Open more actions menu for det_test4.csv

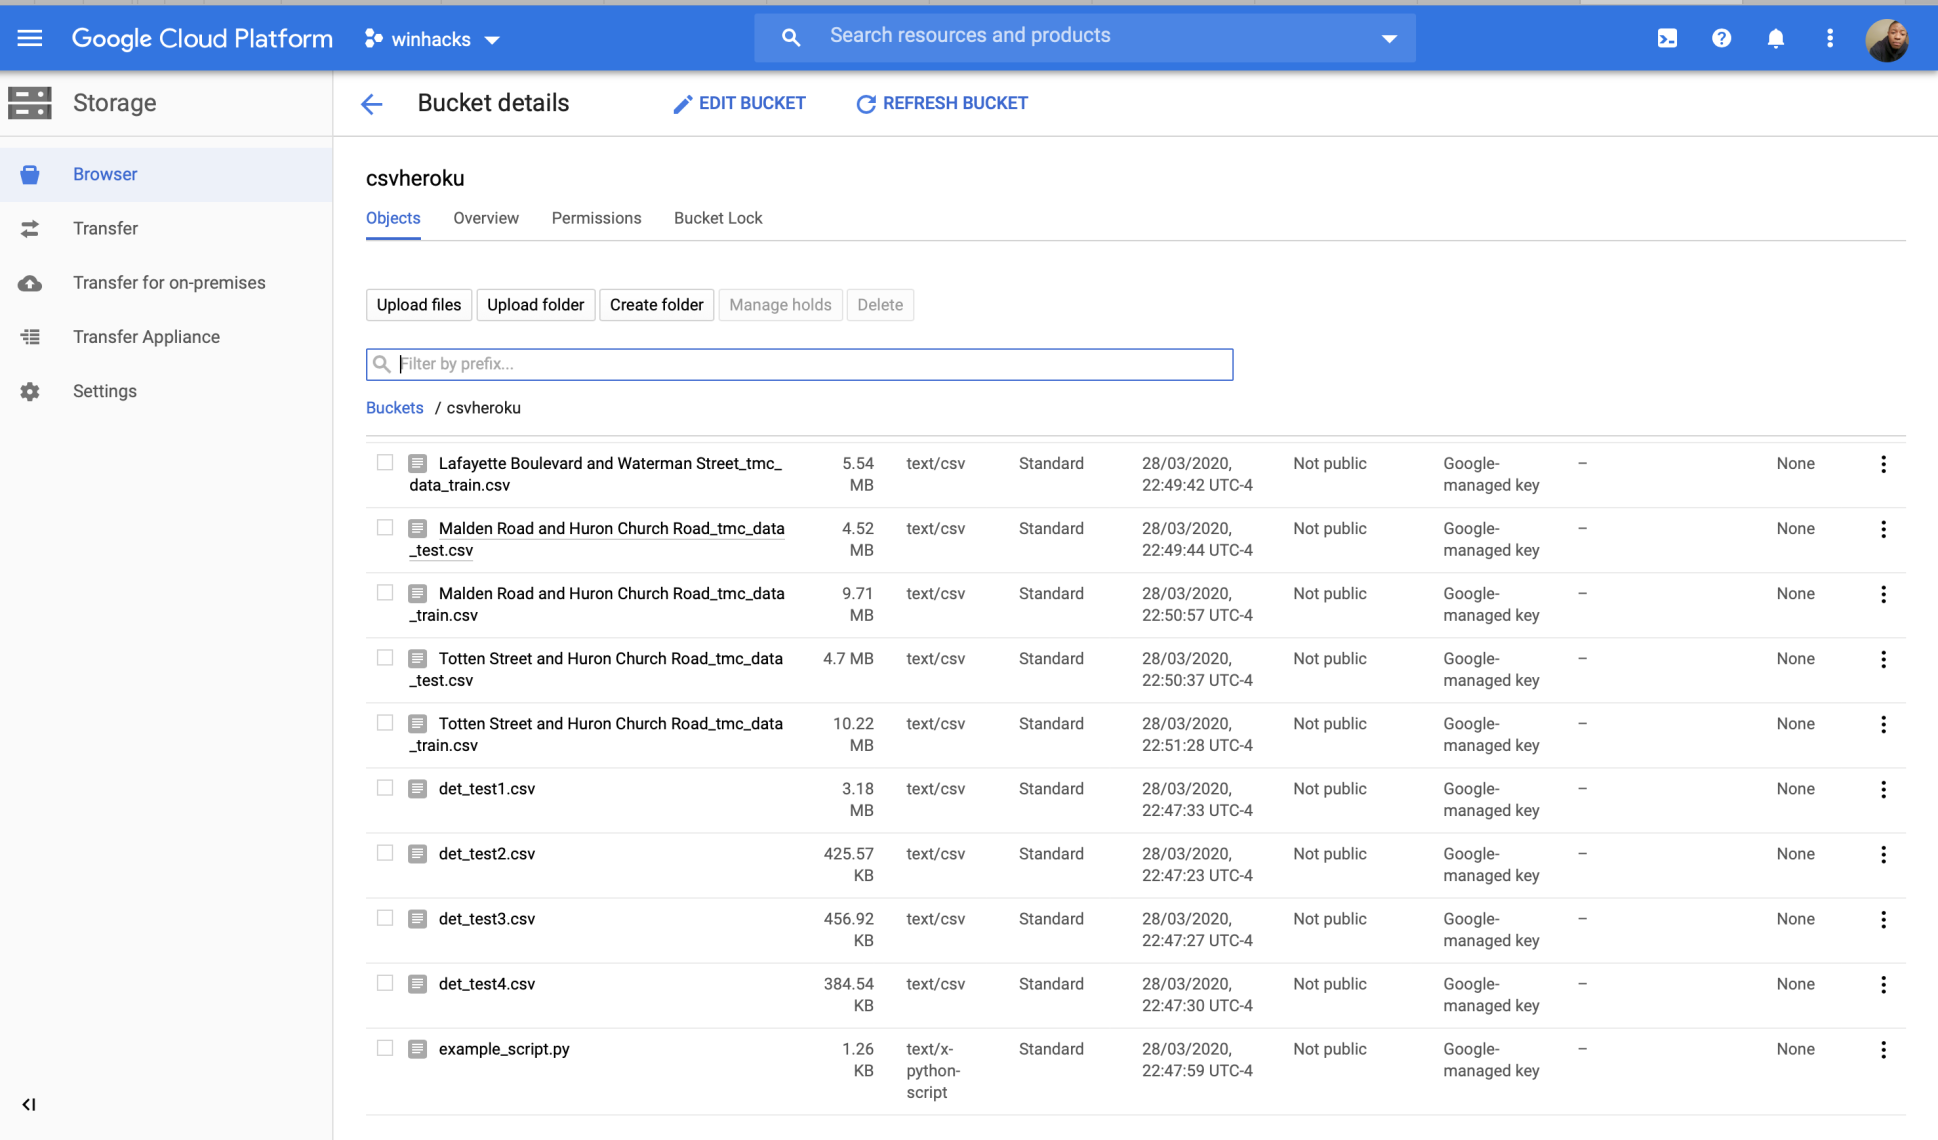click(1883, 984)
